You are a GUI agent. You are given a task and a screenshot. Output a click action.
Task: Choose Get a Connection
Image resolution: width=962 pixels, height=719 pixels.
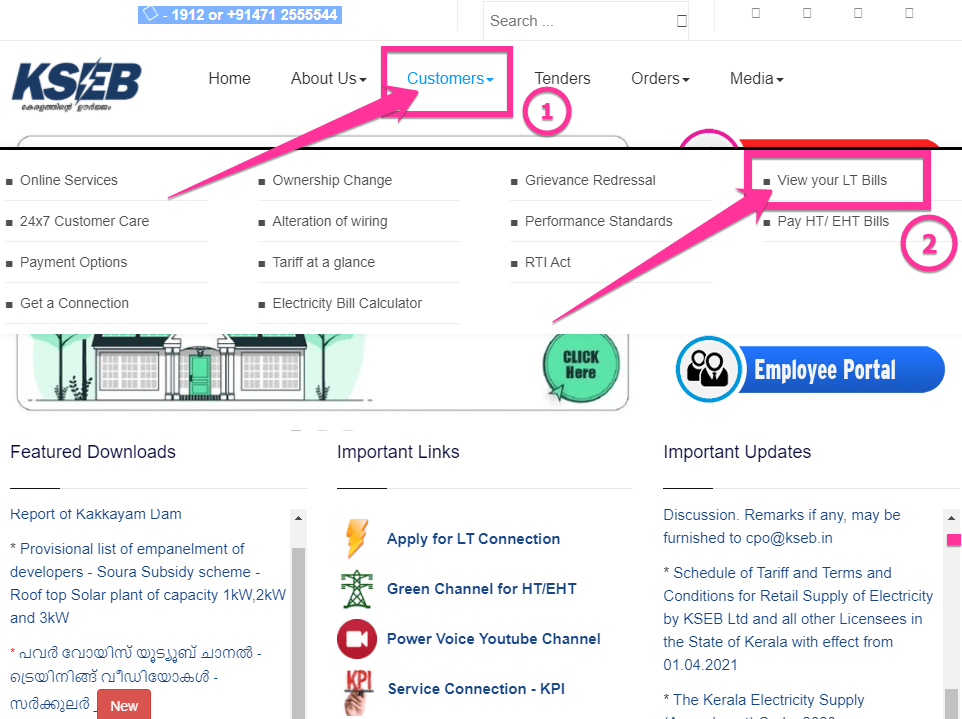point(74,304)
